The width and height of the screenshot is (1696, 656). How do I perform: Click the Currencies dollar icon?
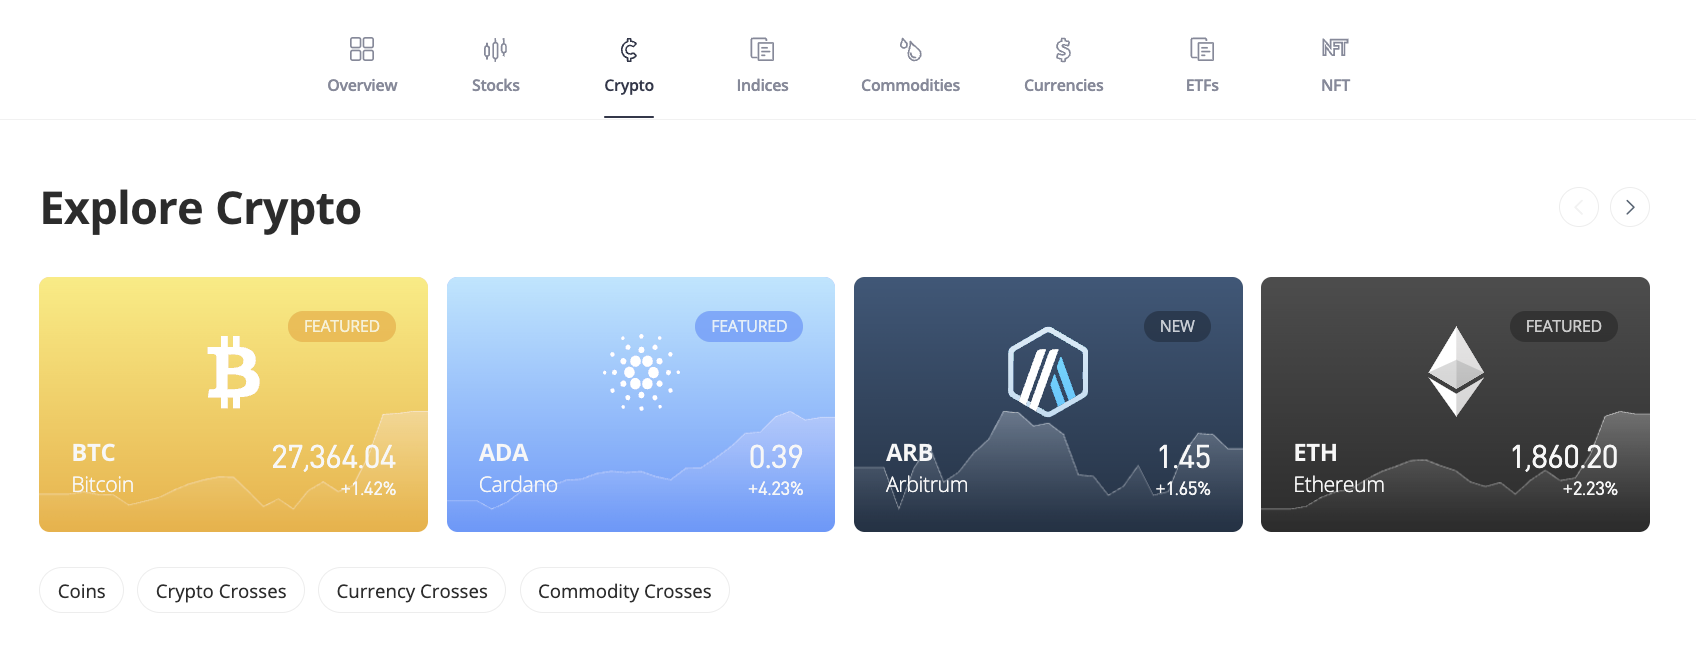click(1063, 49)
